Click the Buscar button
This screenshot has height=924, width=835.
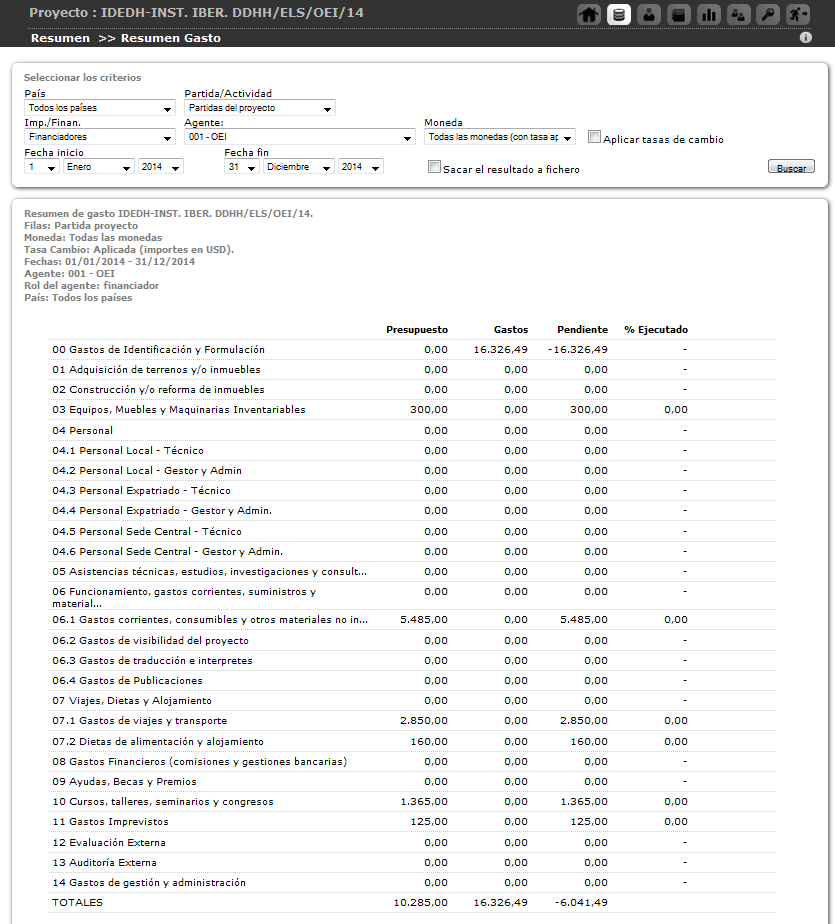pyautogui.click(x=791, y=167)
